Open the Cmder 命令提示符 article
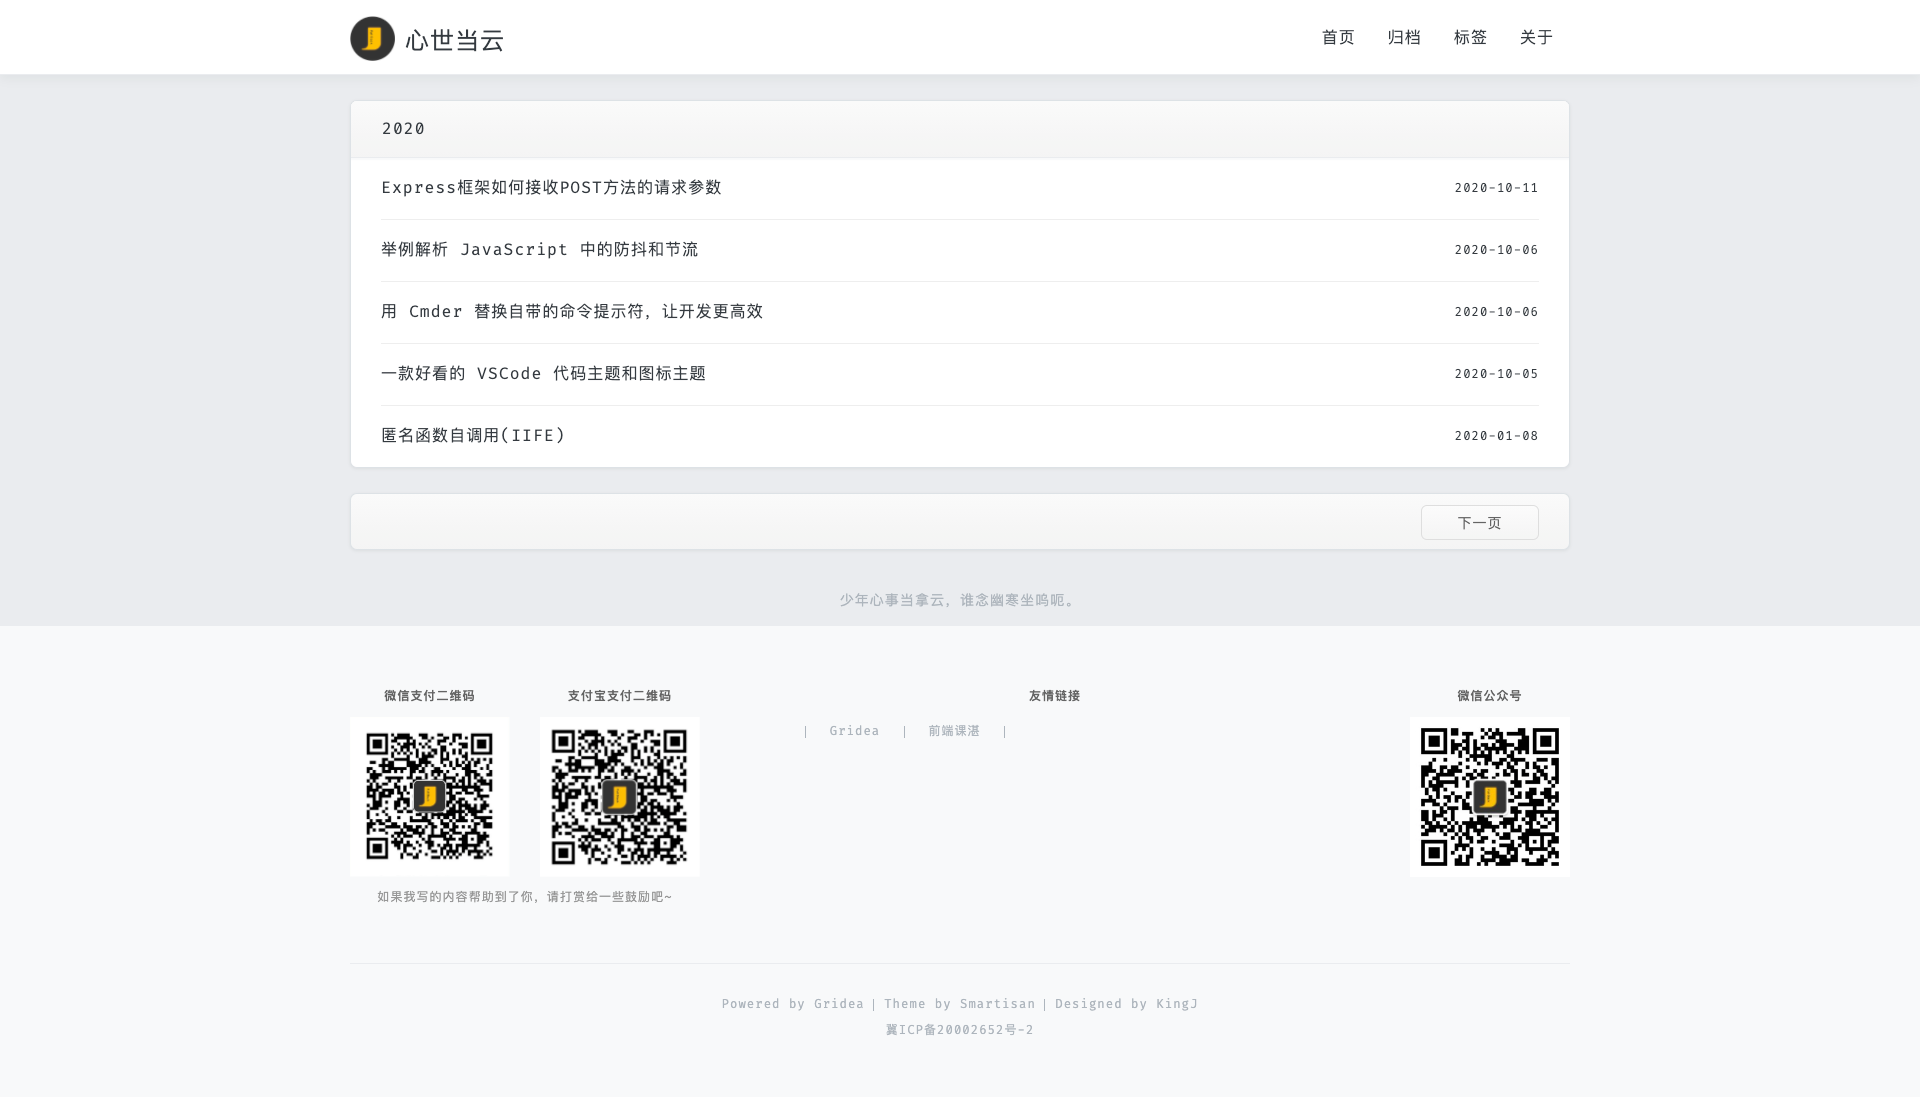The width and height of the screenshot is (1920, 1097). [571, 312]
